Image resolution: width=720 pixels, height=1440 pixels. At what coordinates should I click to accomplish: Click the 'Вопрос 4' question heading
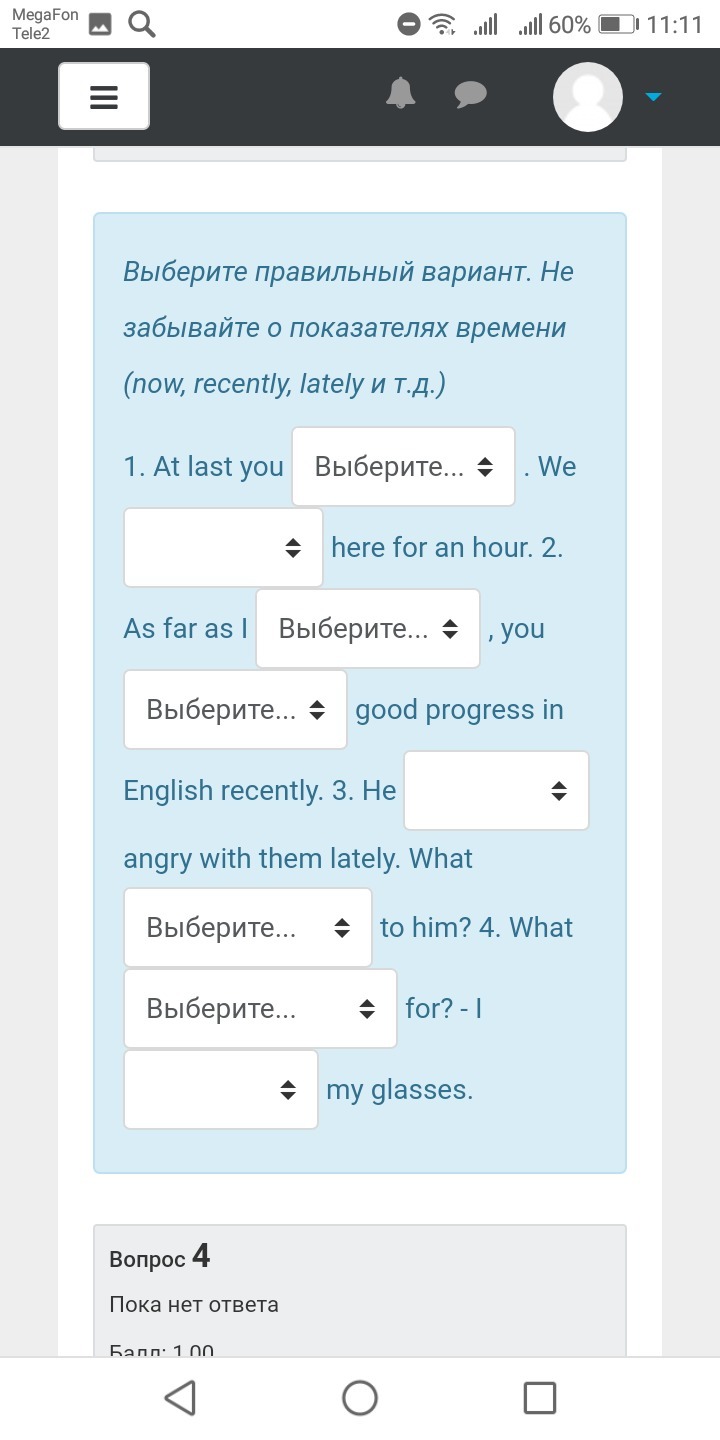[160, 1257]
